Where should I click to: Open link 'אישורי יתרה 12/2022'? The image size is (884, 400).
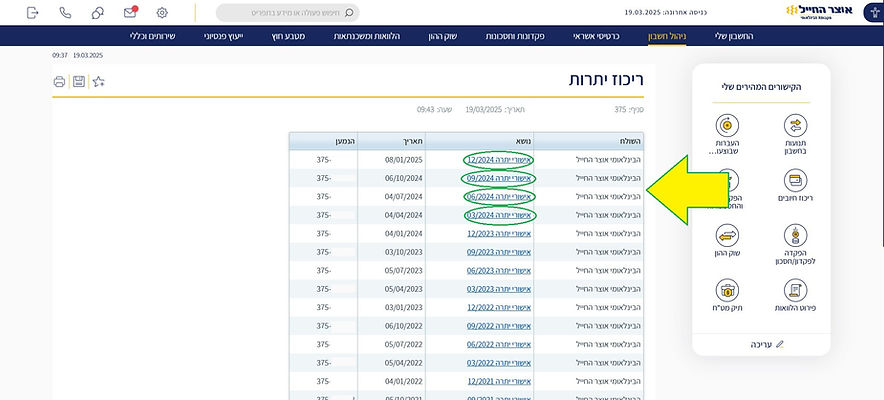coord(499,308)
